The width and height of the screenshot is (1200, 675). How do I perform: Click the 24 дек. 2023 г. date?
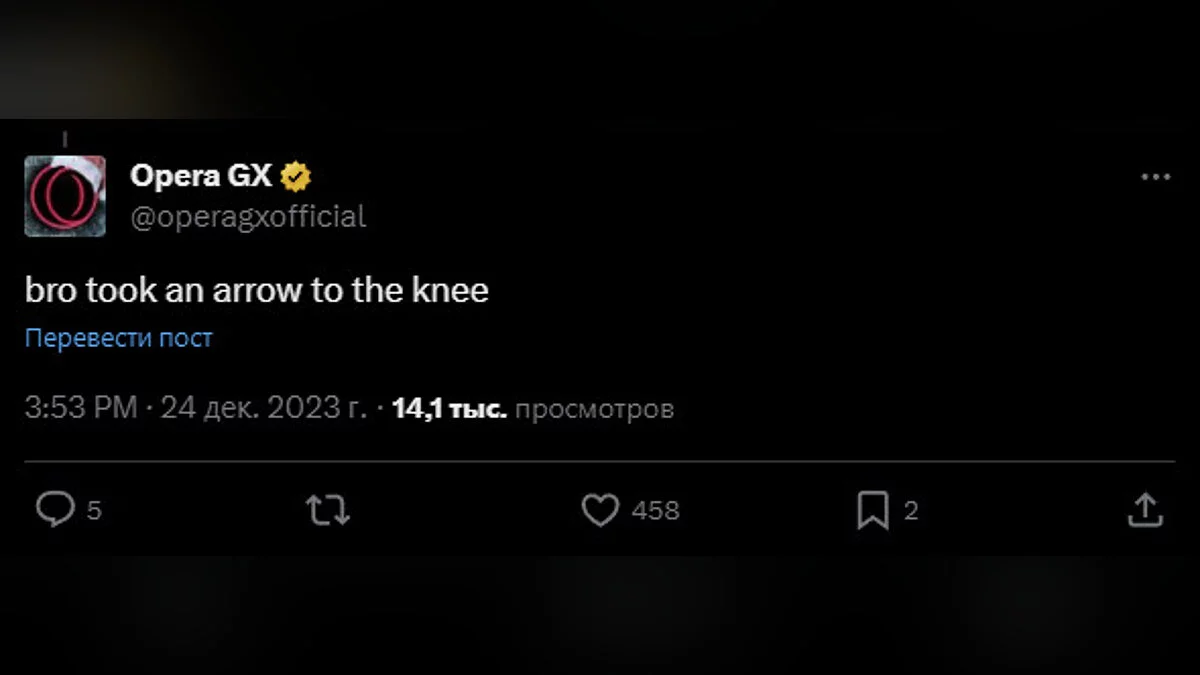264,408
